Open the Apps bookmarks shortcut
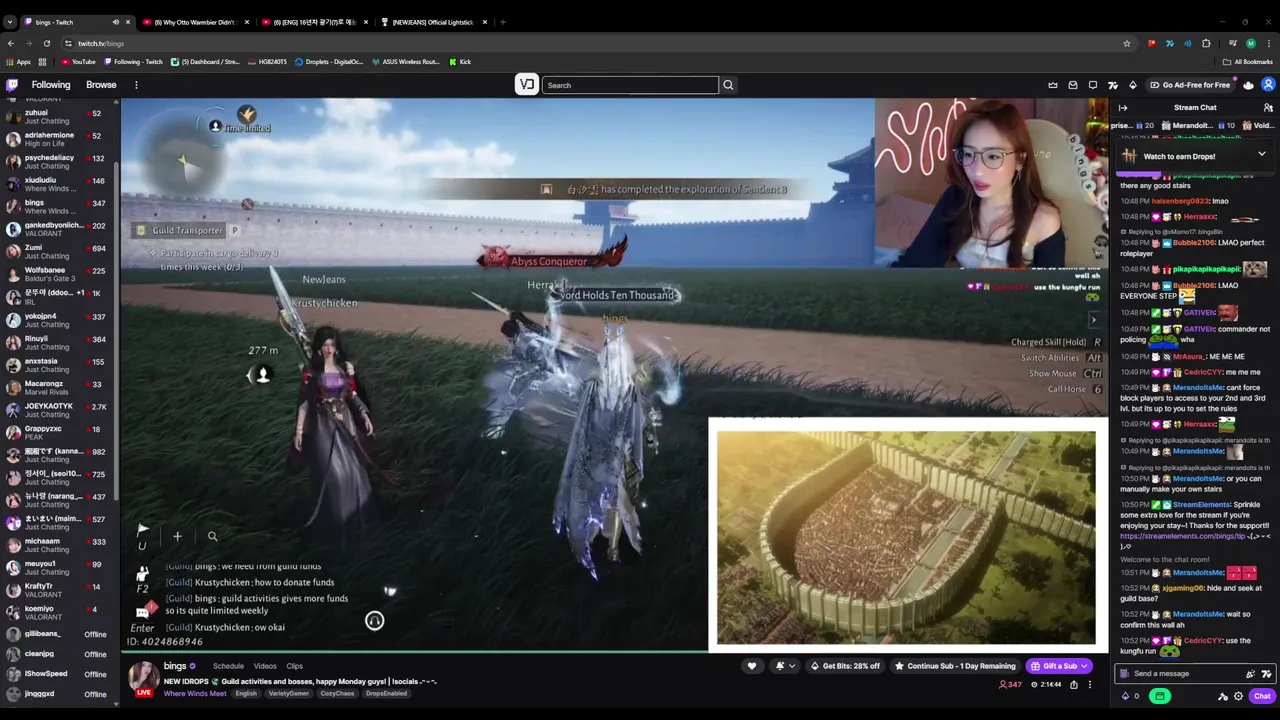The width and height of the screenshot is (1280, 720). coord(18,62)
